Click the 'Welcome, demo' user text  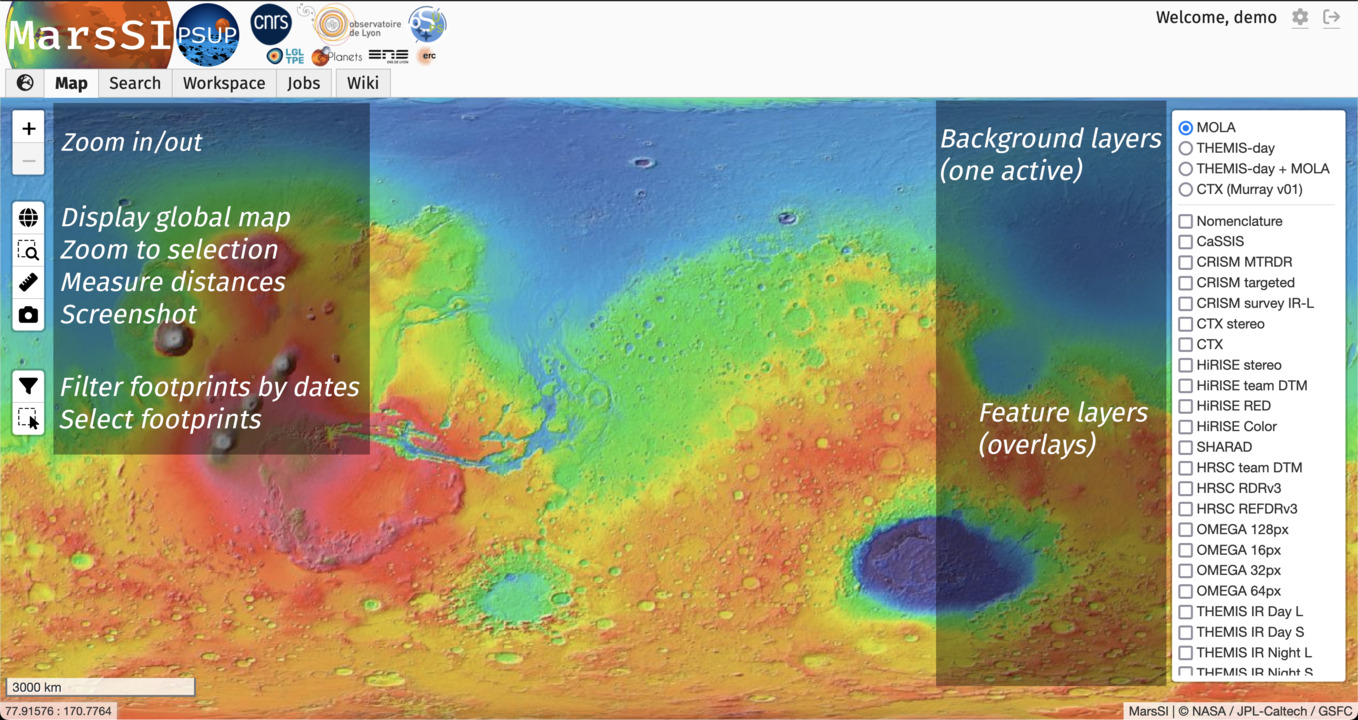[x=1216, y=18]
